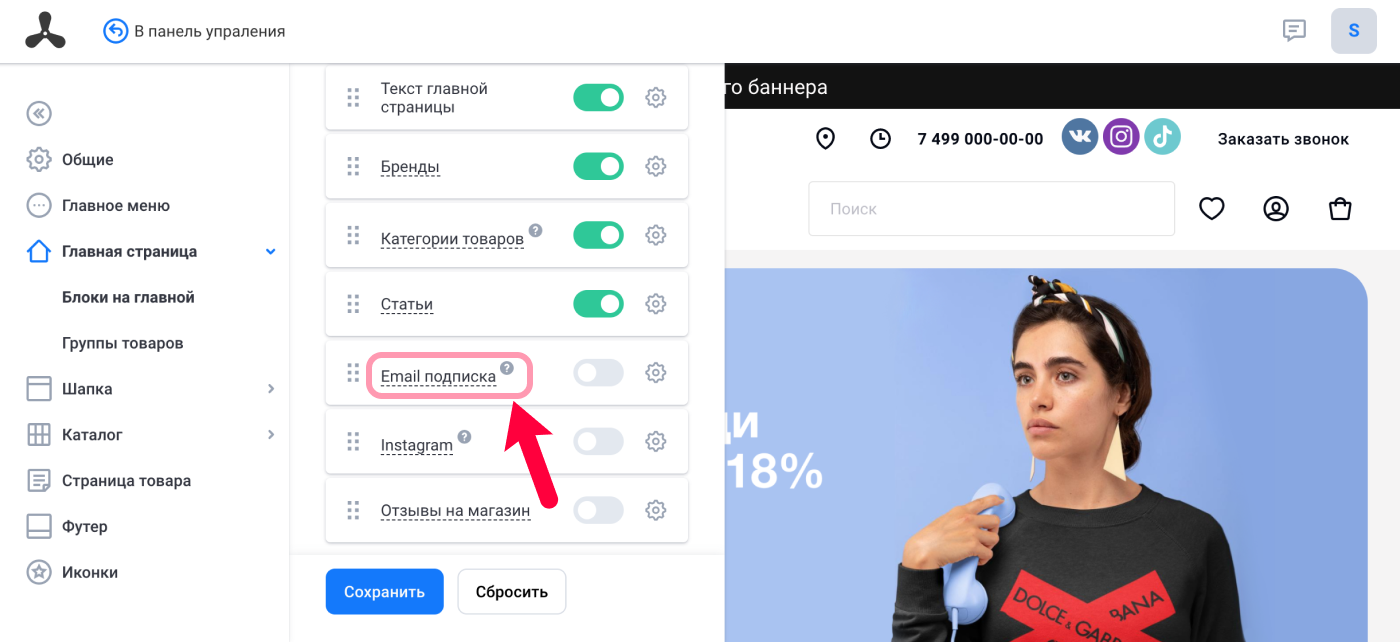Open settings gear for Бренды block

pyautogui.click(x=656, y=166)
